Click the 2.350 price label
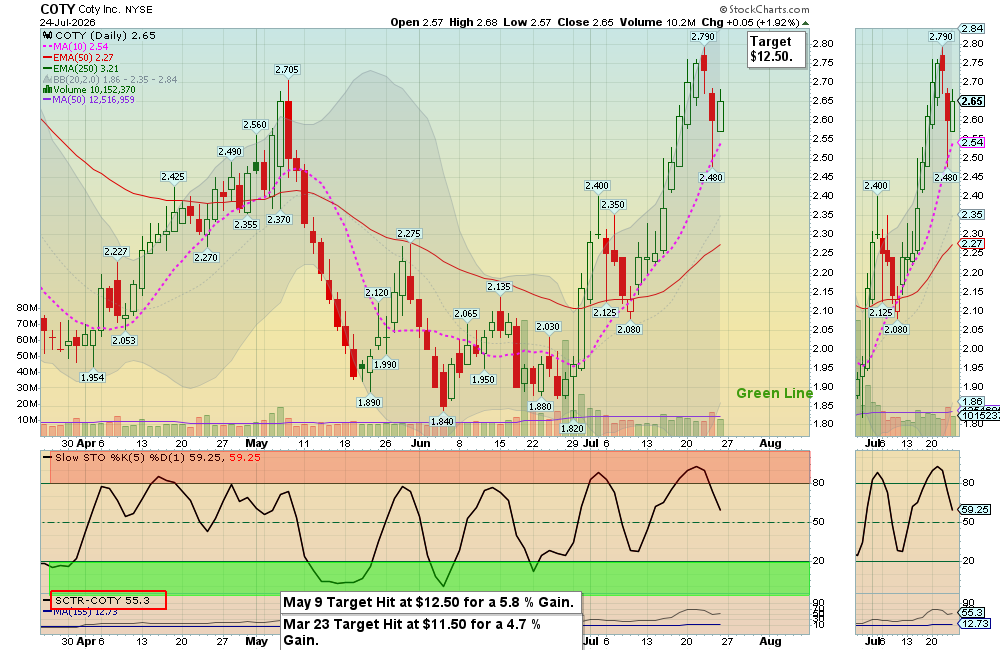 (613, 205)
